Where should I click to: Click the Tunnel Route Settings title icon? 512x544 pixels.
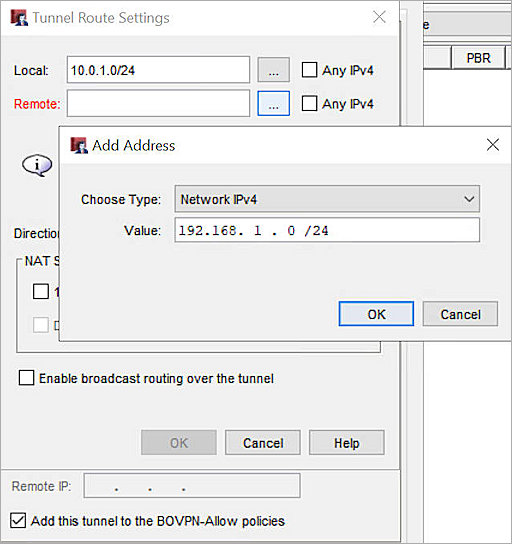click(x=19, y=17)
